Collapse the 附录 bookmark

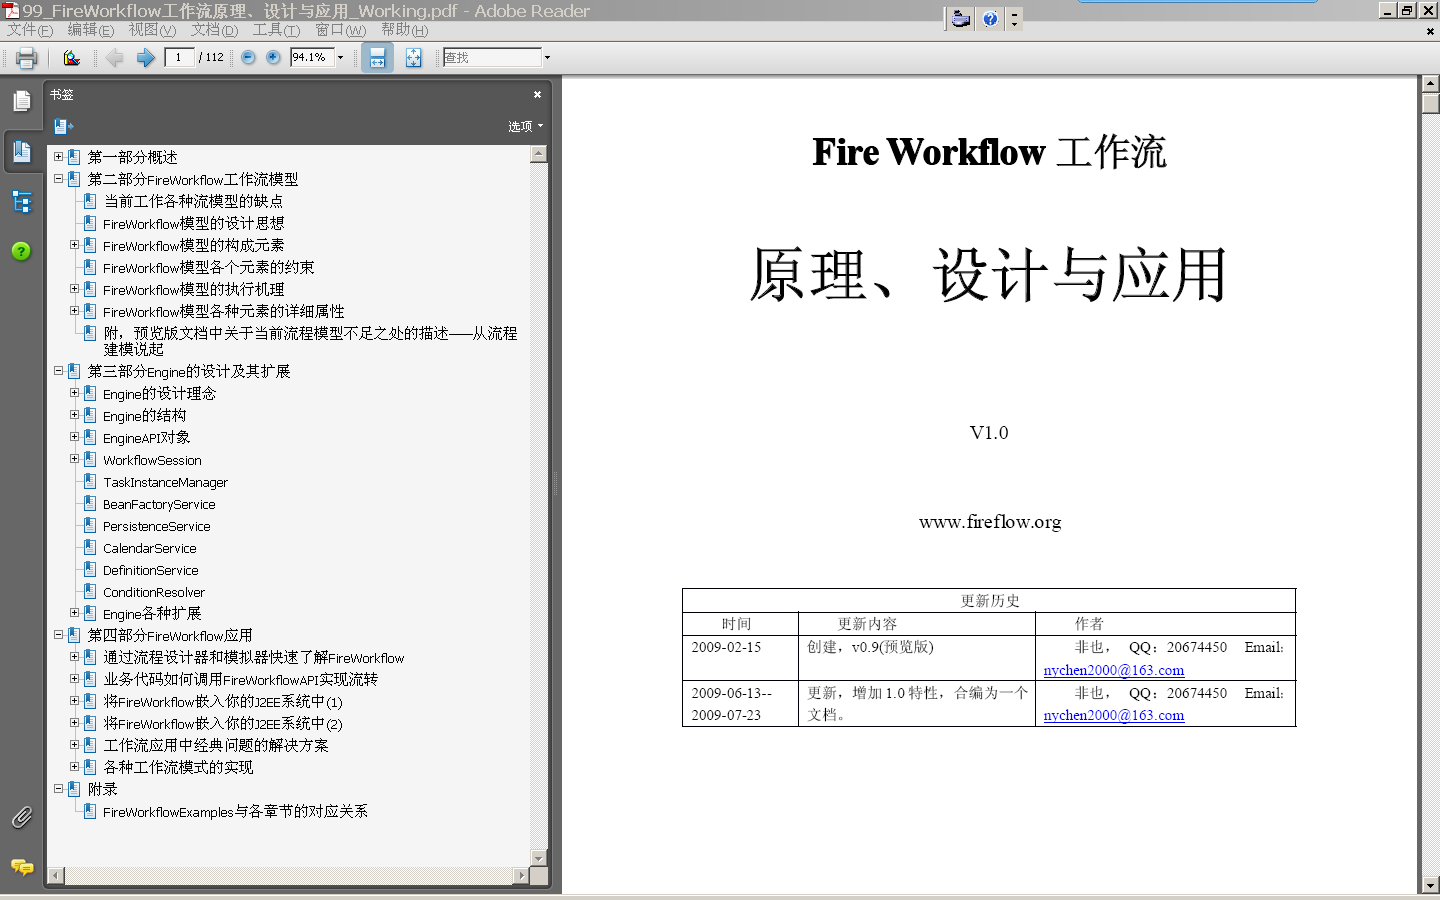59,789
